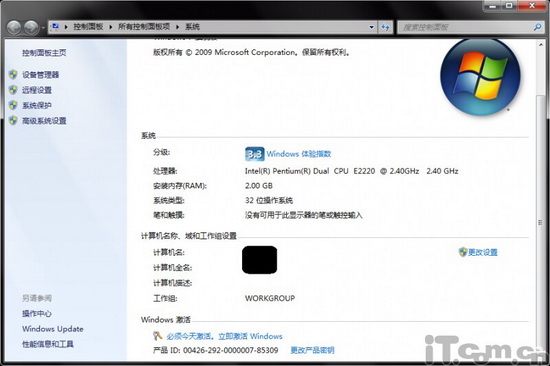Viewport: 550px width, 366px height.
Task: Click the 2.00 GB RAM value
Action: coord(259,186)
